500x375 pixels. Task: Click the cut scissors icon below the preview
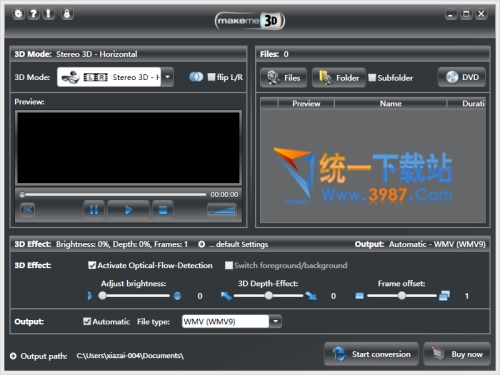click(27, 210)
